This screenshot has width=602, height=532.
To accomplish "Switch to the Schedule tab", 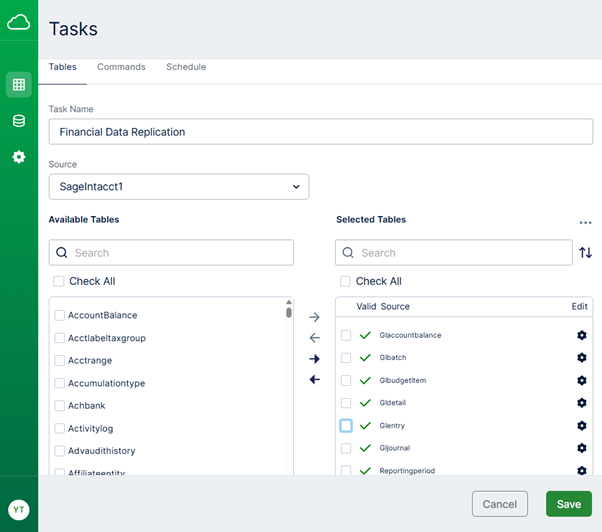I will coord(186,67).
